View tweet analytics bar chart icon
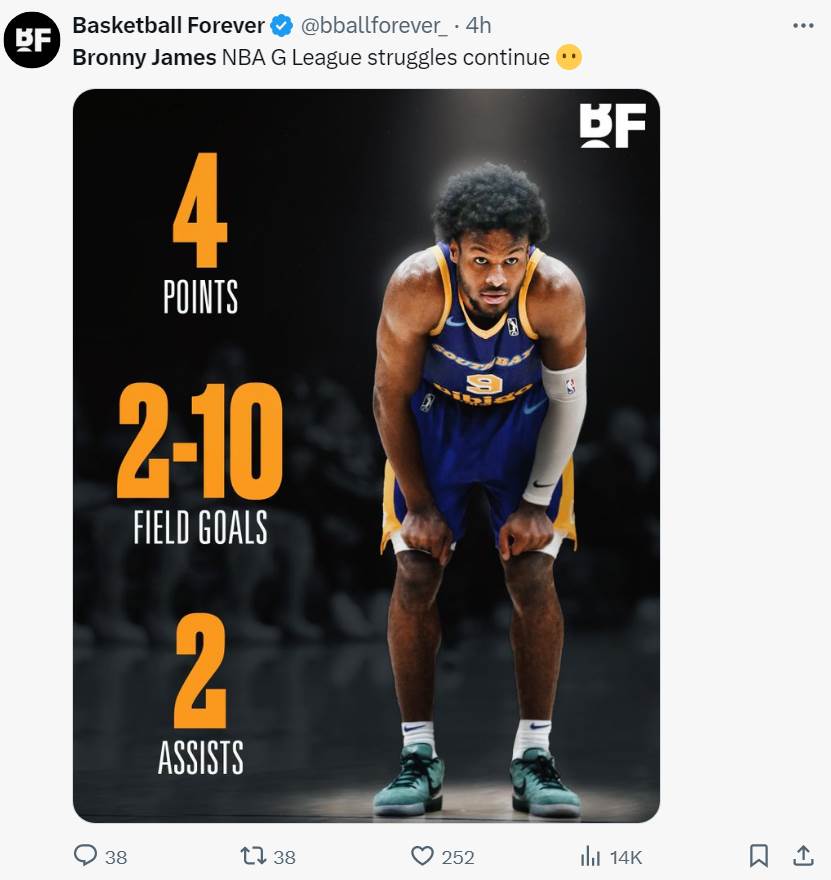831x880 pixels. (590, 856)
